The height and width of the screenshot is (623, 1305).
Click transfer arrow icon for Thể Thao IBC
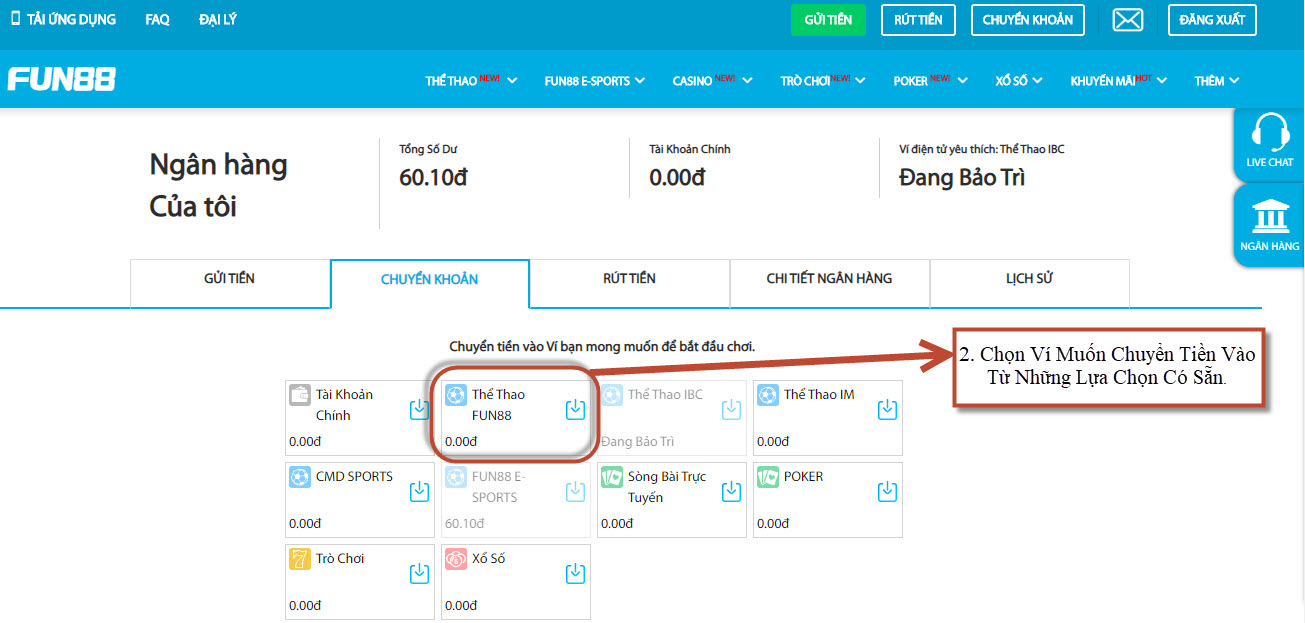(732, 410)
